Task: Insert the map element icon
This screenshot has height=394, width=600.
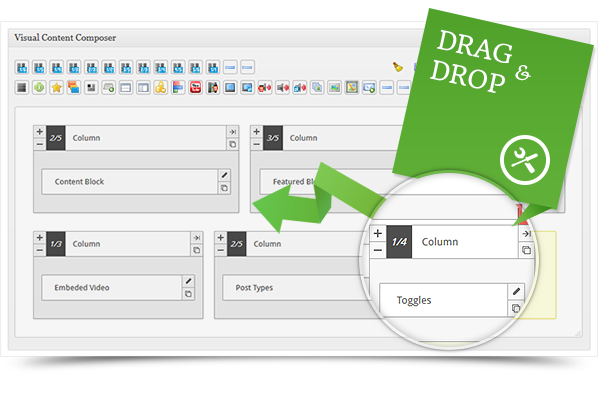Action: [x=352, y=88]
